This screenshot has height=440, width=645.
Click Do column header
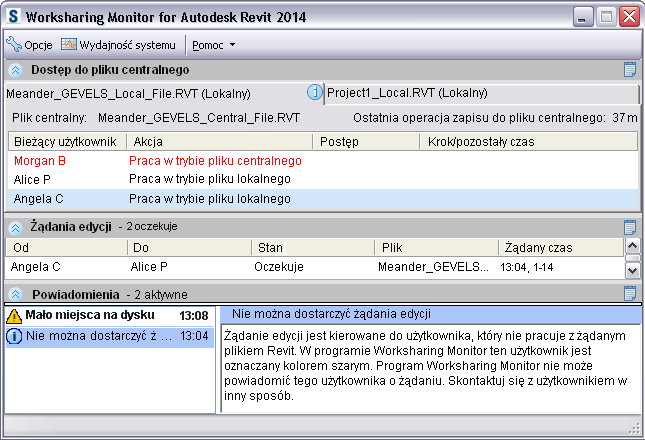190,248
